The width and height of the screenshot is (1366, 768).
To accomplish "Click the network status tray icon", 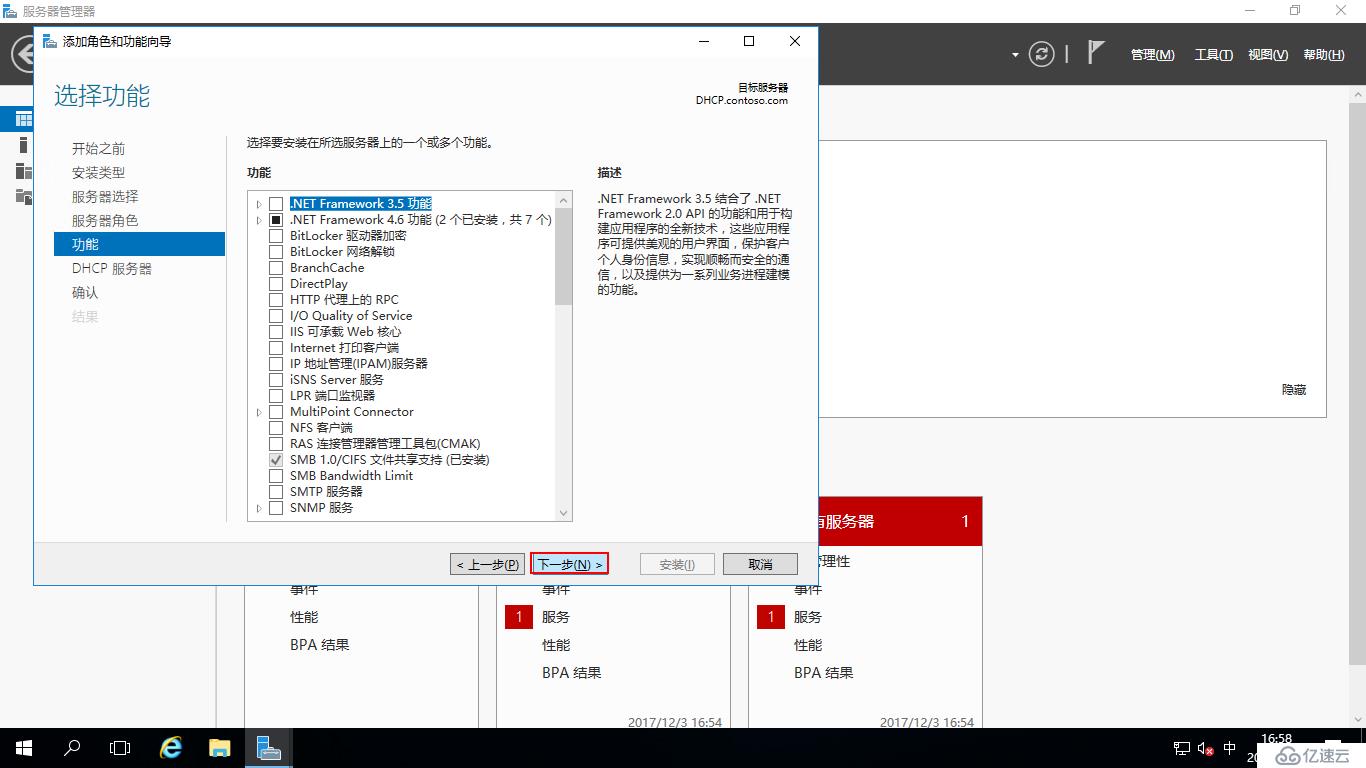I will coord(1181,748).
